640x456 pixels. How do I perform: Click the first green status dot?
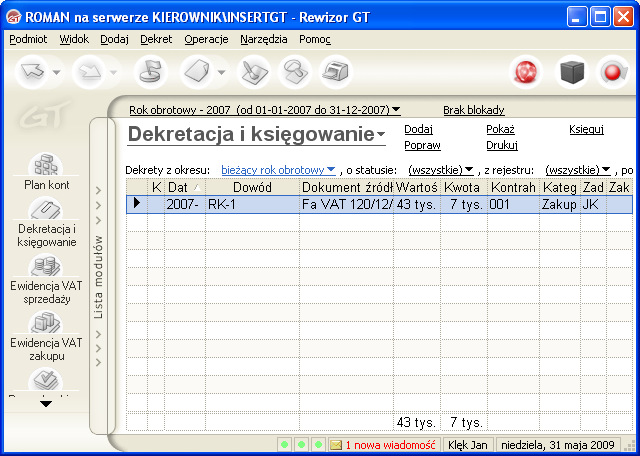285,444
